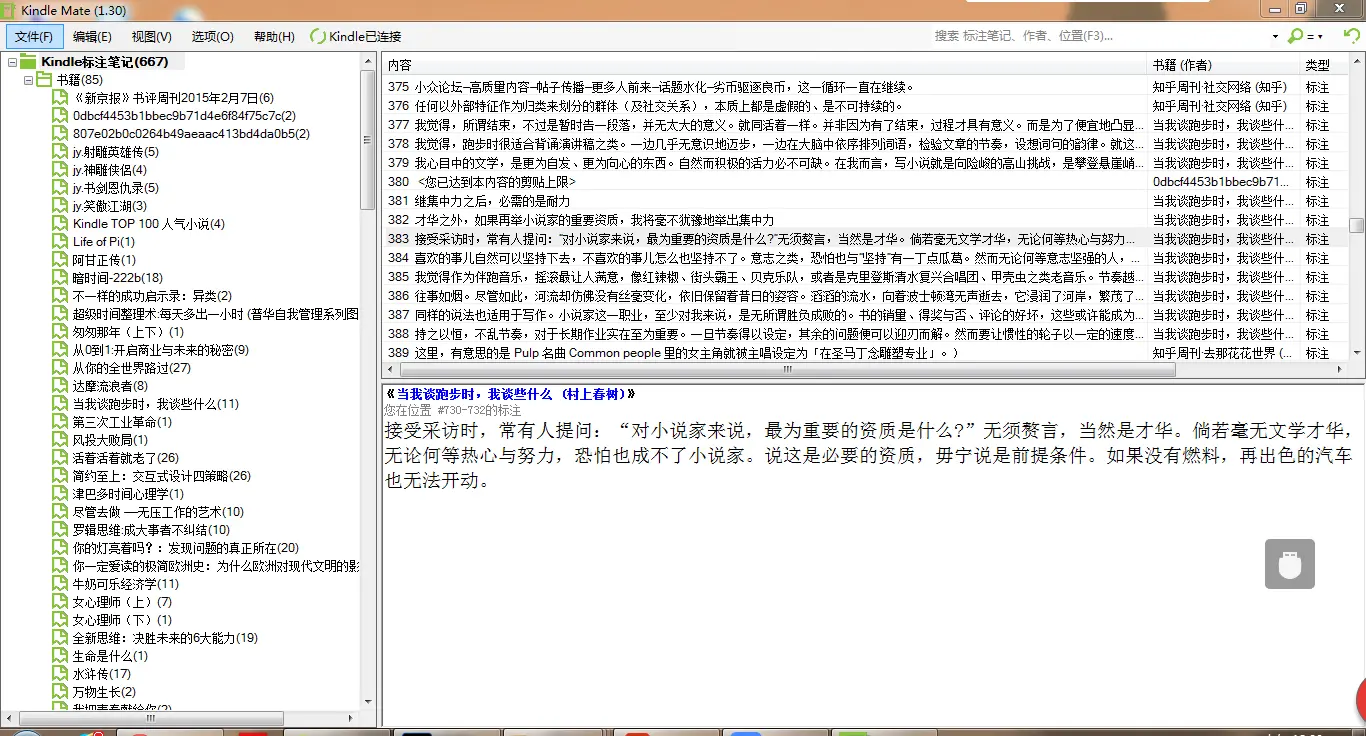Select book 当我谈跑步时，我谈些什么(11)
Image resolution: width=1366 pixels, height=736 pixels.
point(155,404)
